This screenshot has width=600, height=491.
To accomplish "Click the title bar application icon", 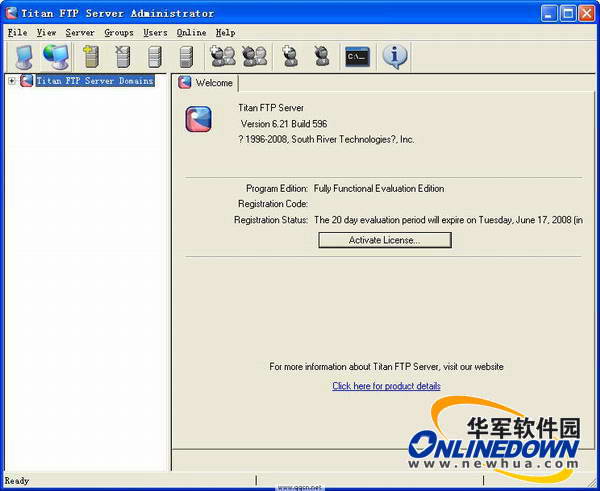I will [11, 13].
